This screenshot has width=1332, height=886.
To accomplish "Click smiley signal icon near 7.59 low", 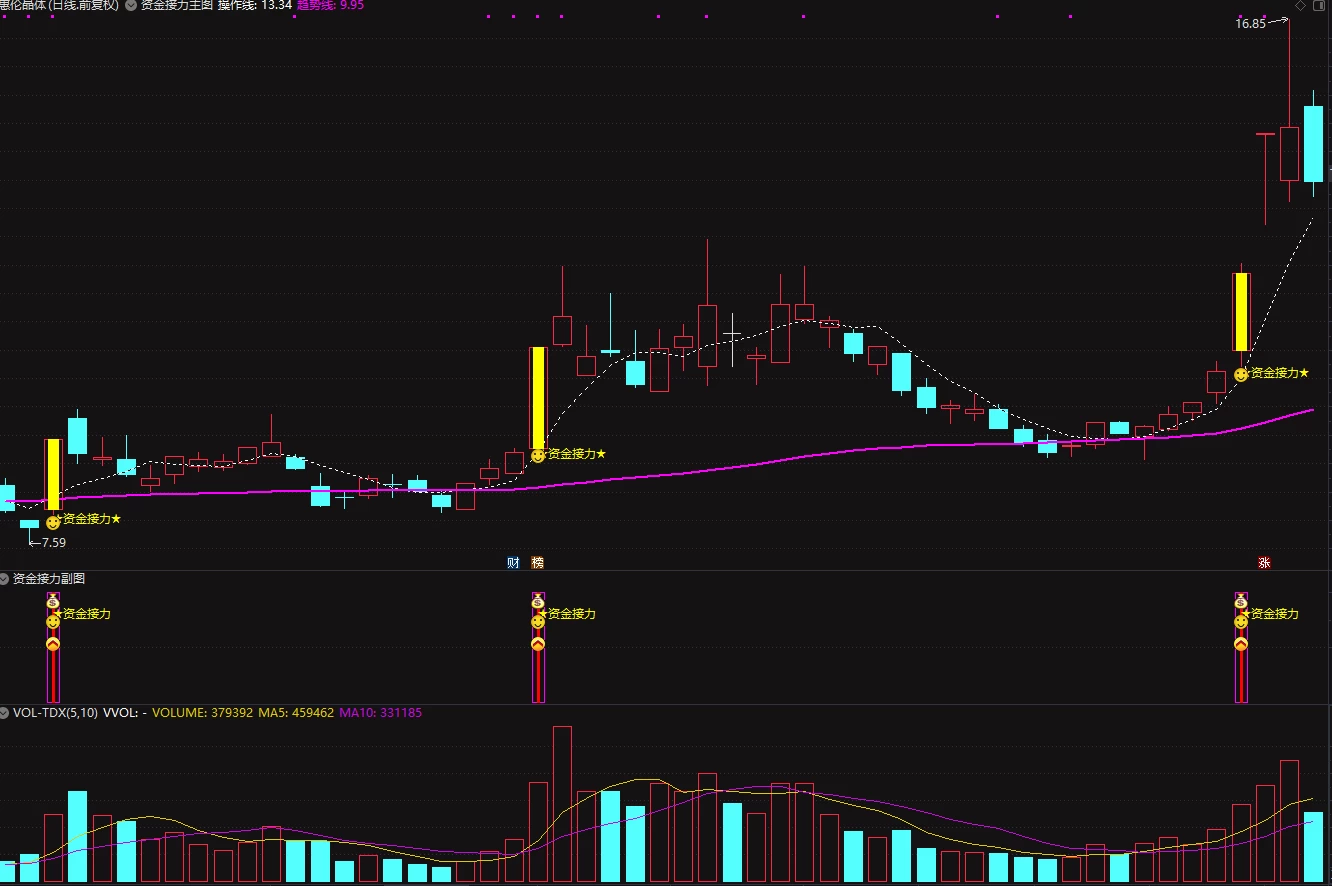I will 53,522.
